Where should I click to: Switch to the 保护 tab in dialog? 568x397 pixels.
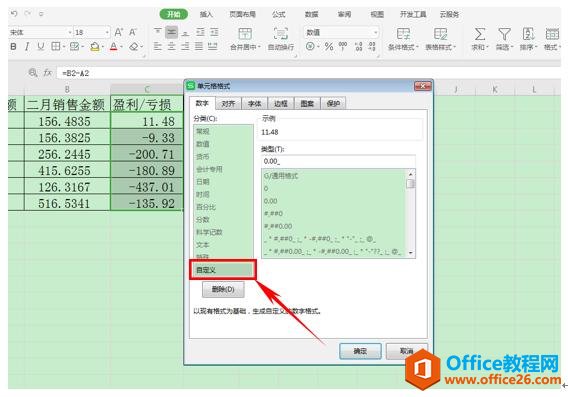[333, 104]
